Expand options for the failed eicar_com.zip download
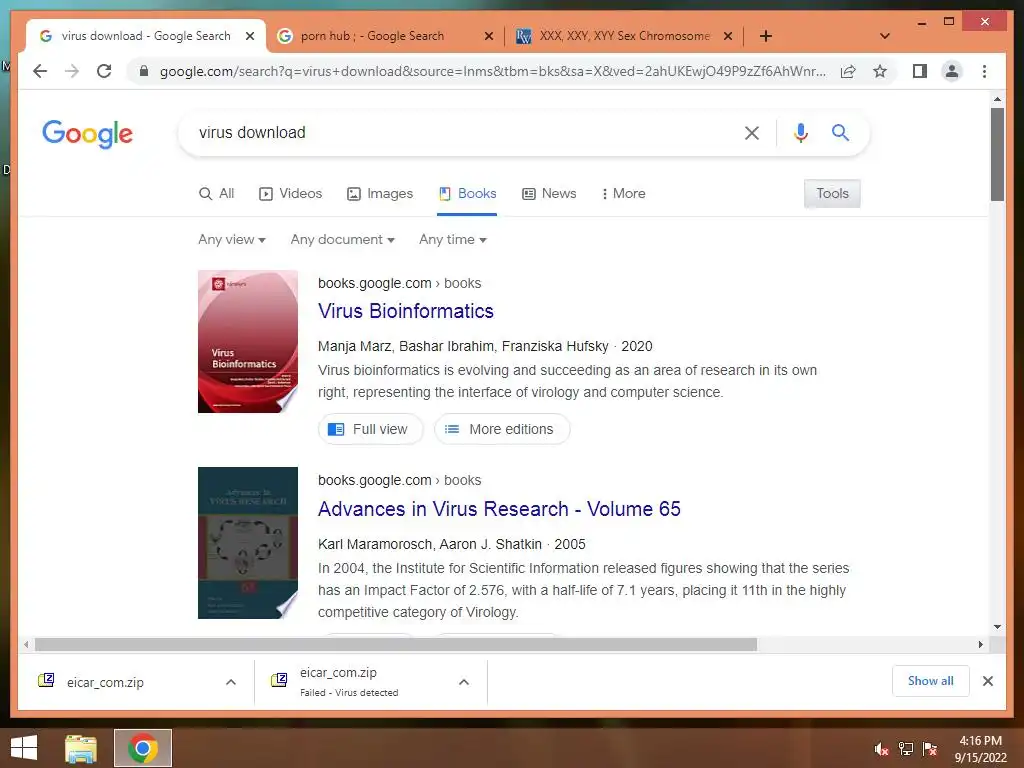 coord(464,682)
